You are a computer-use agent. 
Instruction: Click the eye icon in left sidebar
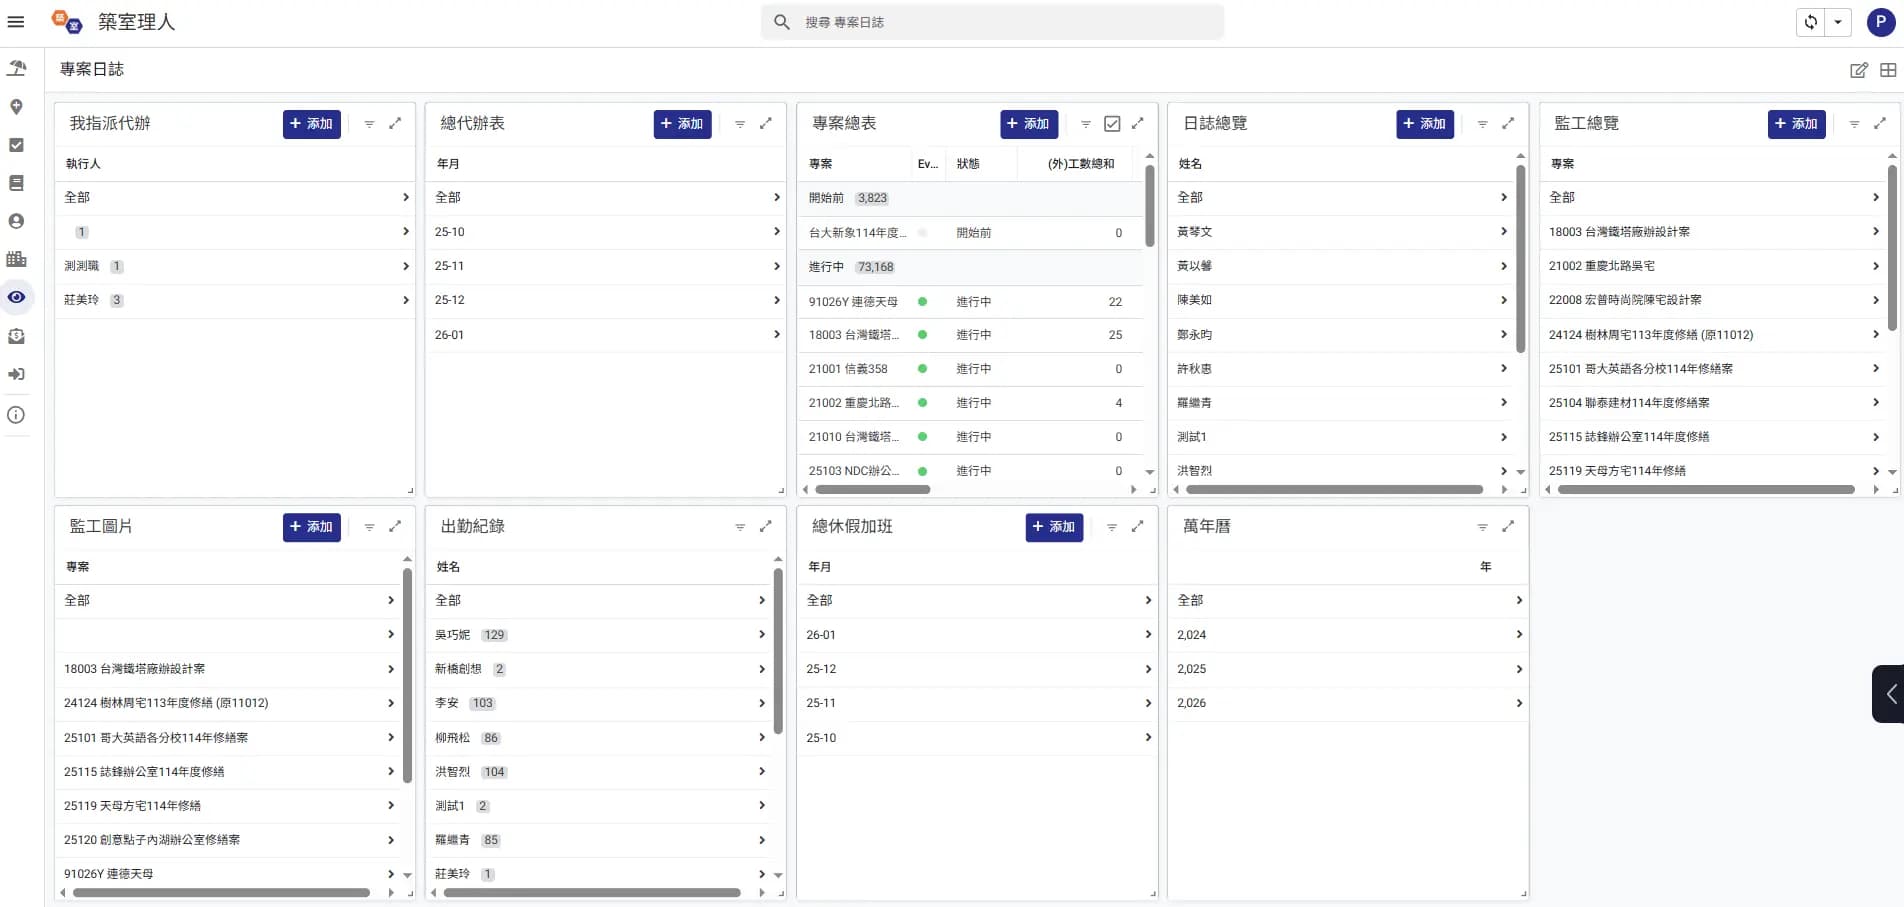pyautogui.click(x=16, y=297)
